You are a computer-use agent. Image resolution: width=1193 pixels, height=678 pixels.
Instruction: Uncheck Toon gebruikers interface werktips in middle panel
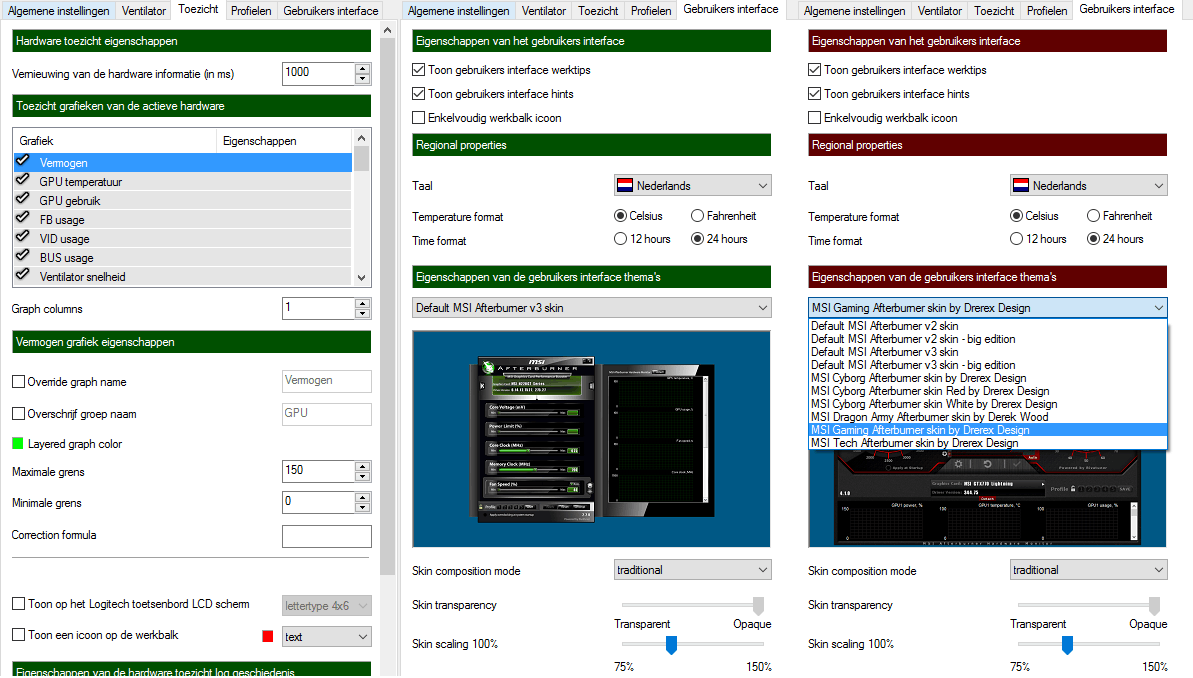418,69
